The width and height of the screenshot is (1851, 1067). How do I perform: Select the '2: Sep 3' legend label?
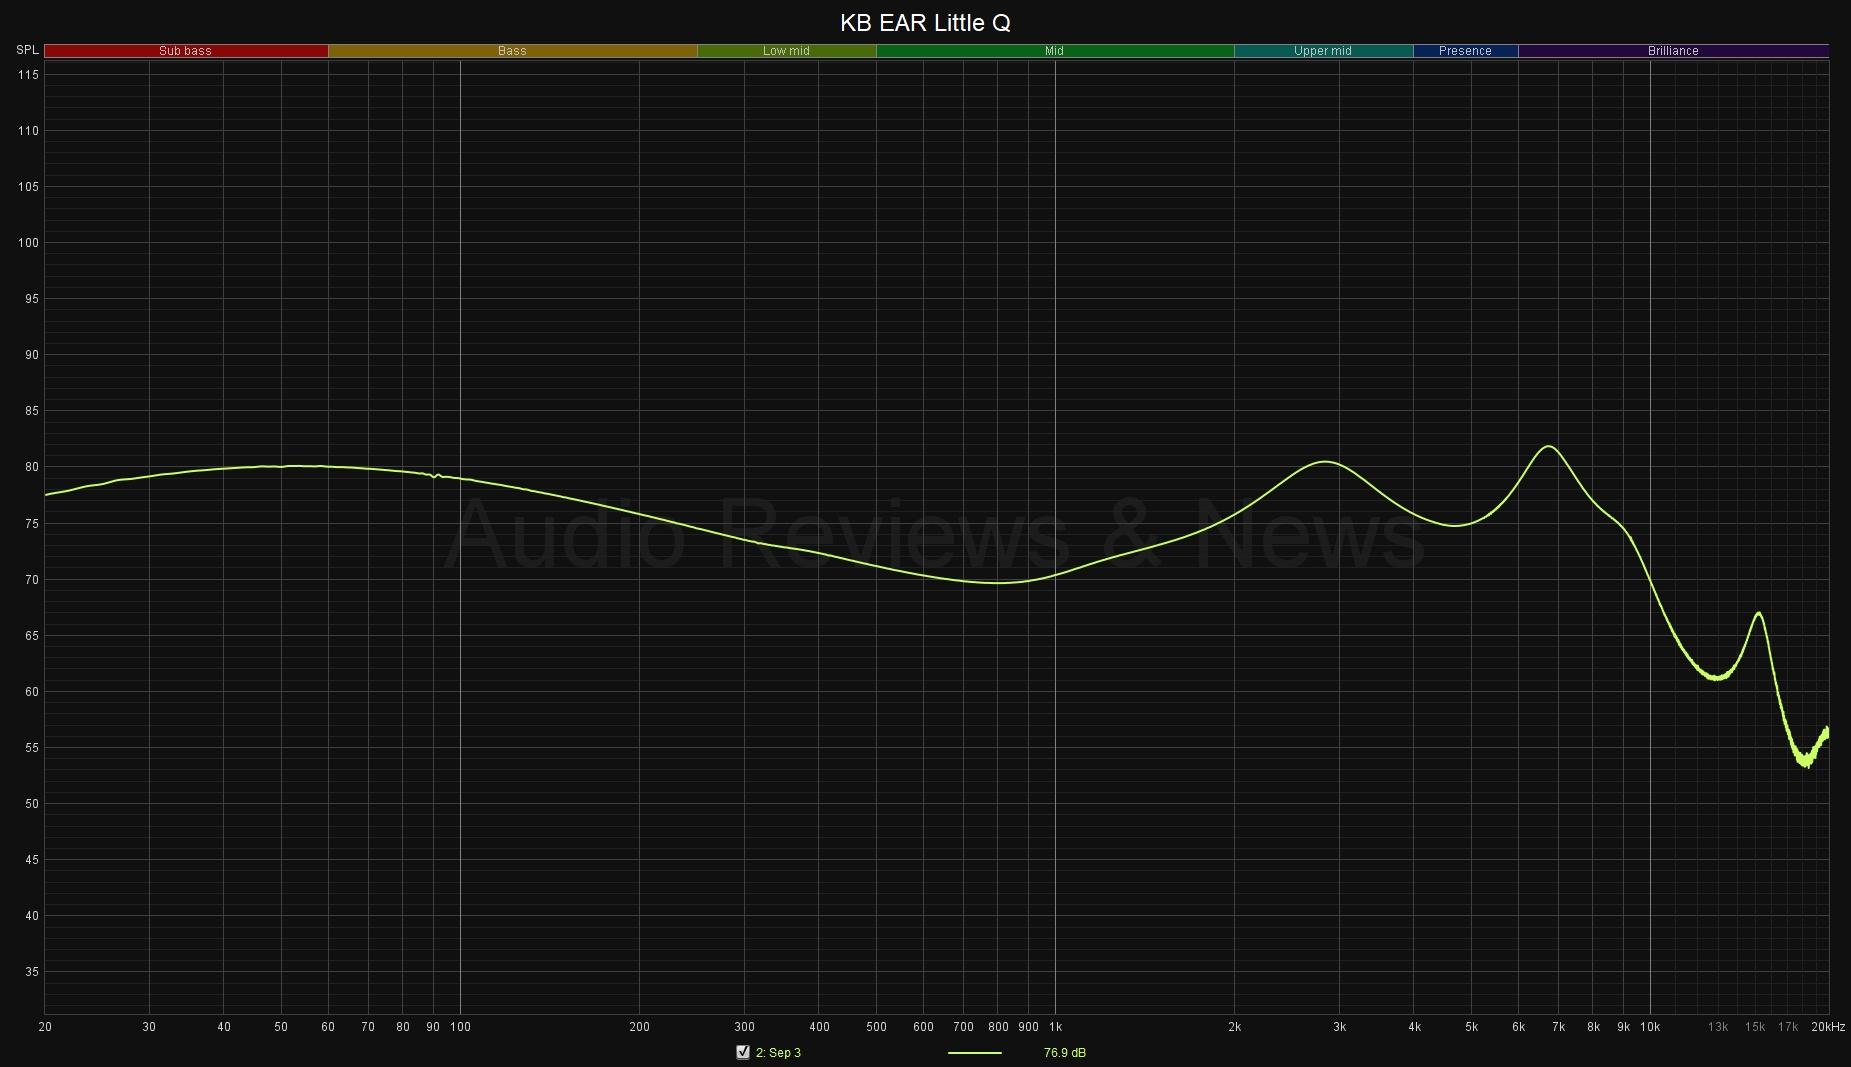coord(778,1052)
